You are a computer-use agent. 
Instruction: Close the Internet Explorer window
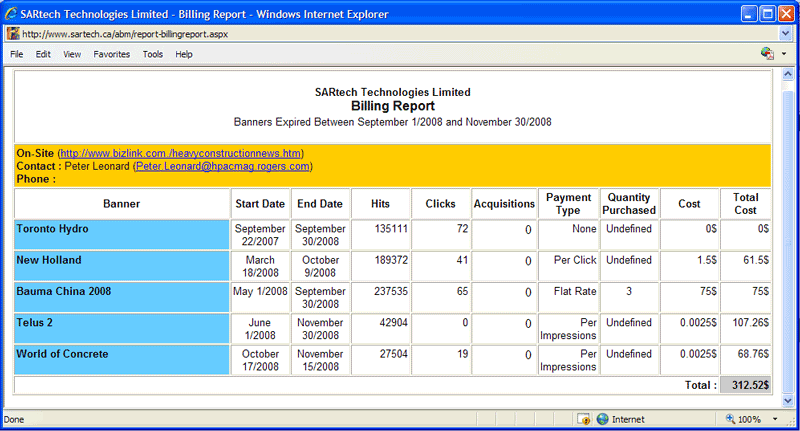[x=786, y=14]
